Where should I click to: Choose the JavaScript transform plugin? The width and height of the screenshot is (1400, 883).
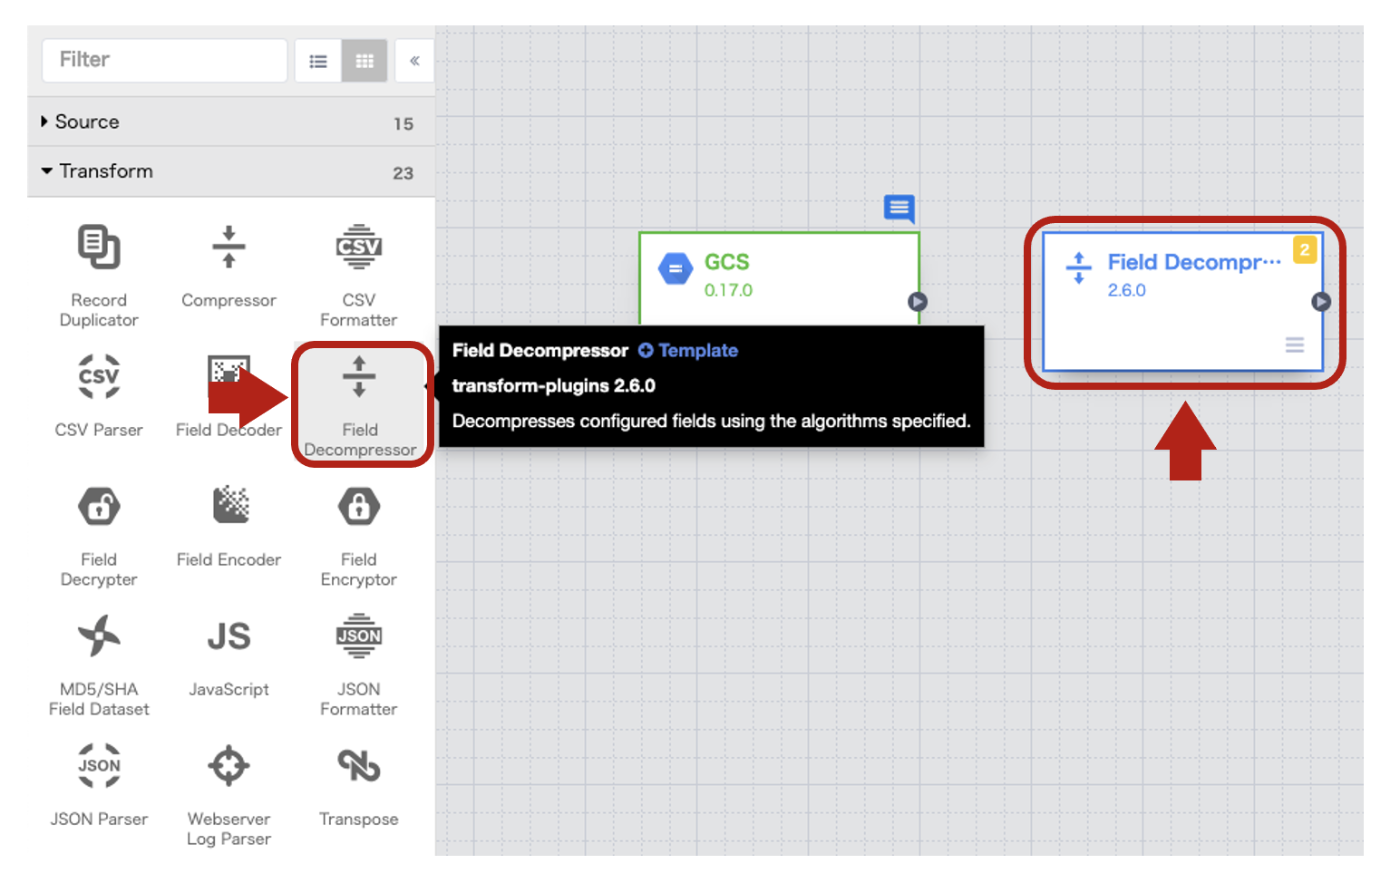pos(229,656)
